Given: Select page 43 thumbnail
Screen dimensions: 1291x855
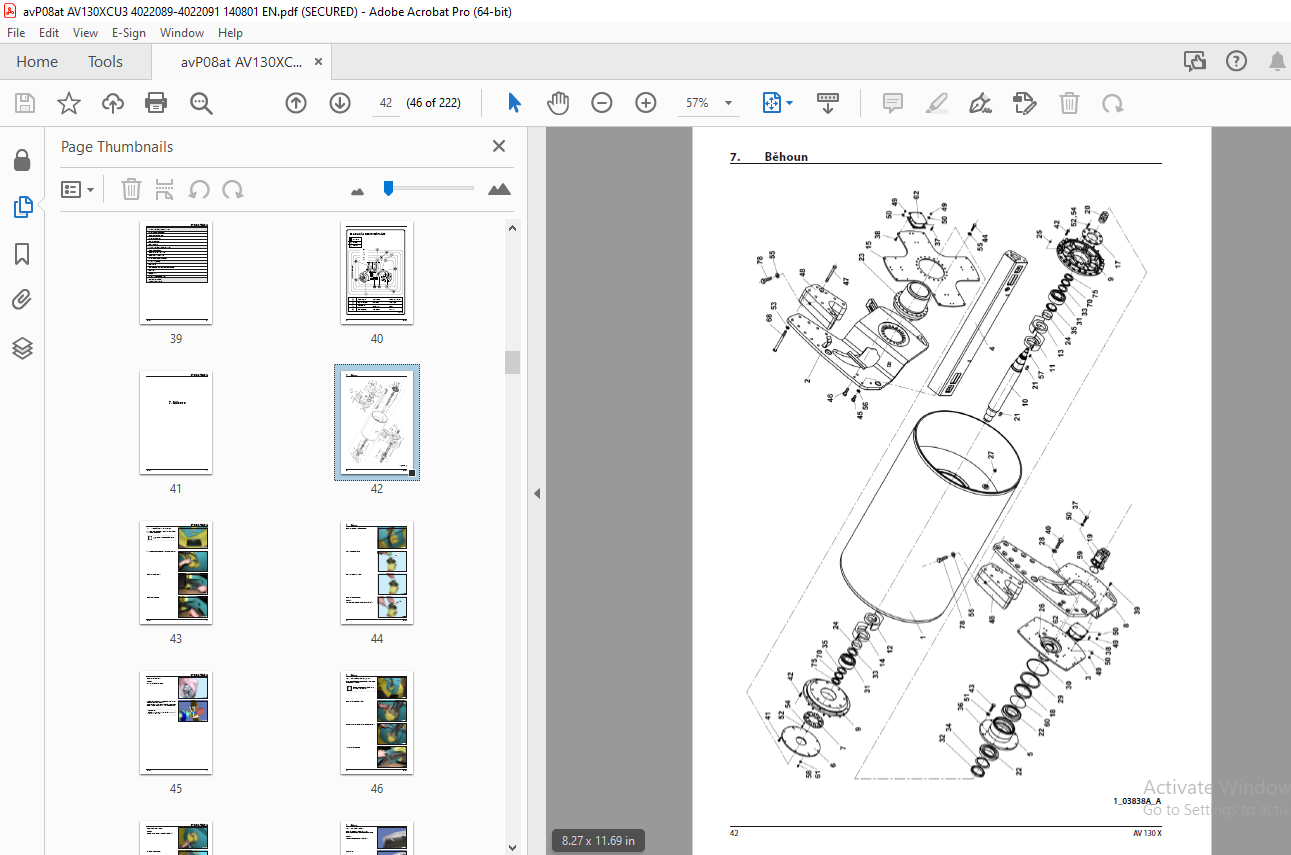Looking at the screenshot, I should click(176, 573).
